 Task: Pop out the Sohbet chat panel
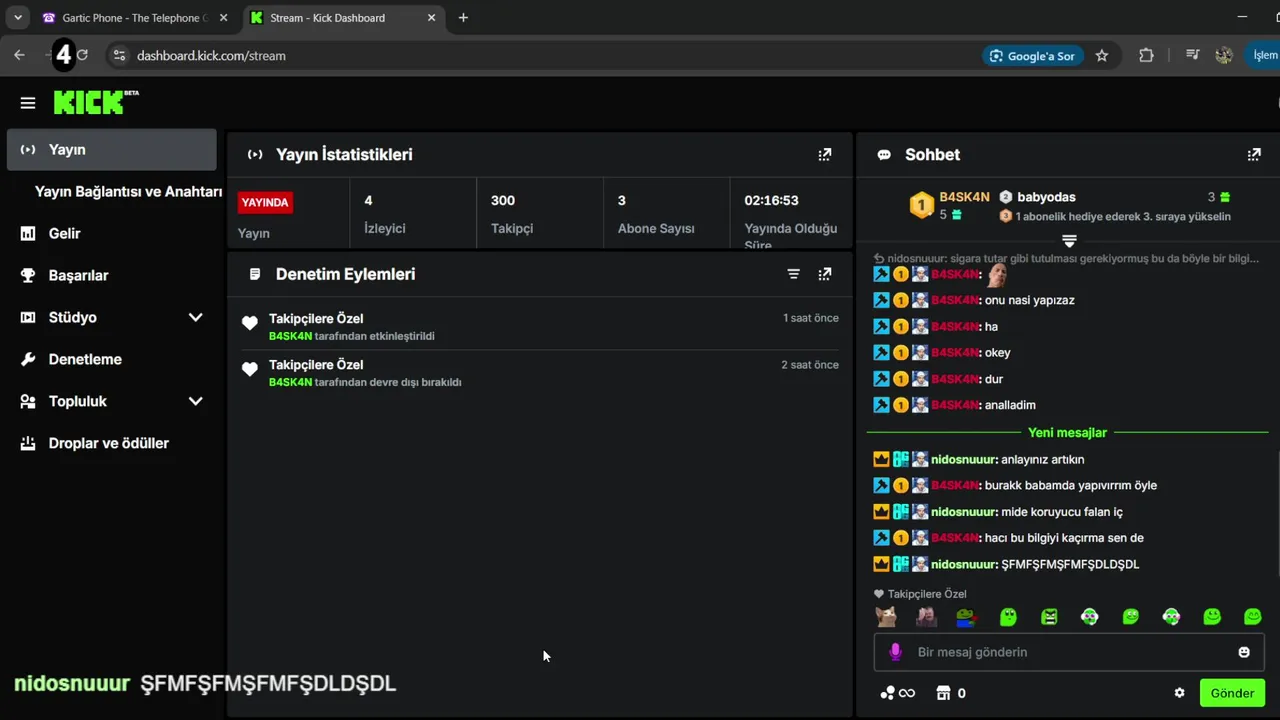(1254, 155)
